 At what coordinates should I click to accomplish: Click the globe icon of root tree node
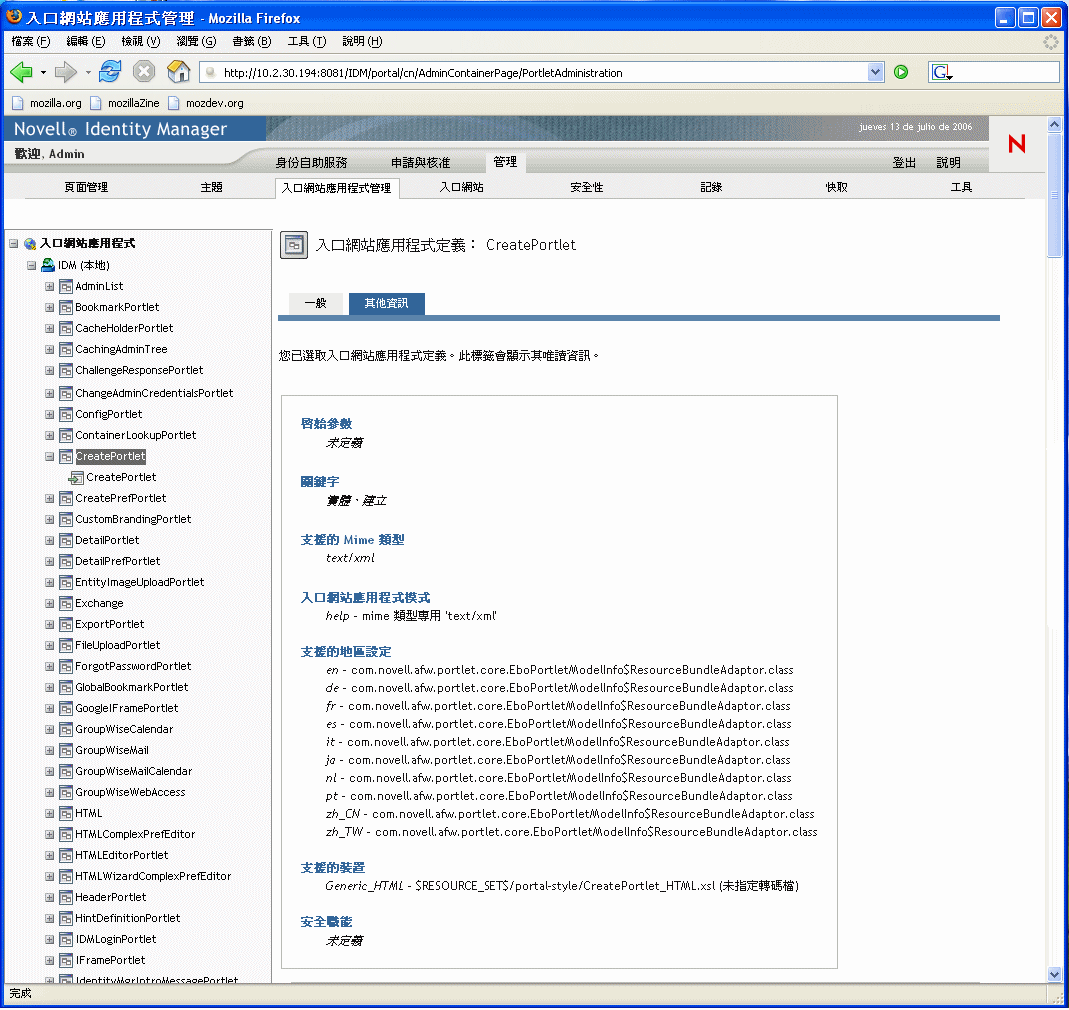[30, 243]
